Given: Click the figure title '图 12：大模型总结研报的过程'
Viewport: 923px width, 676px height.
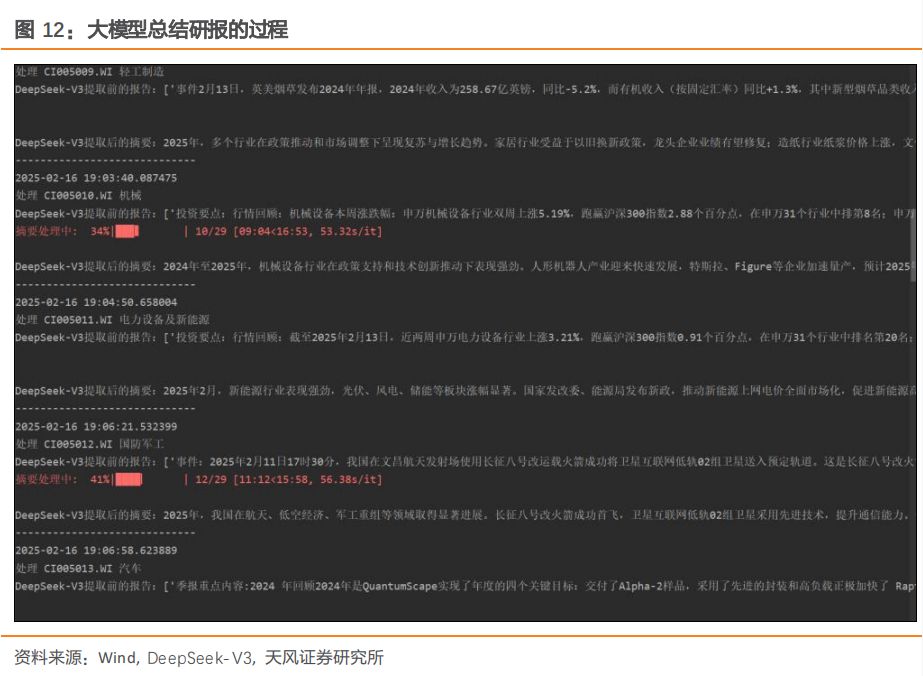Looking at the screenshot, I should coord(151,29).
